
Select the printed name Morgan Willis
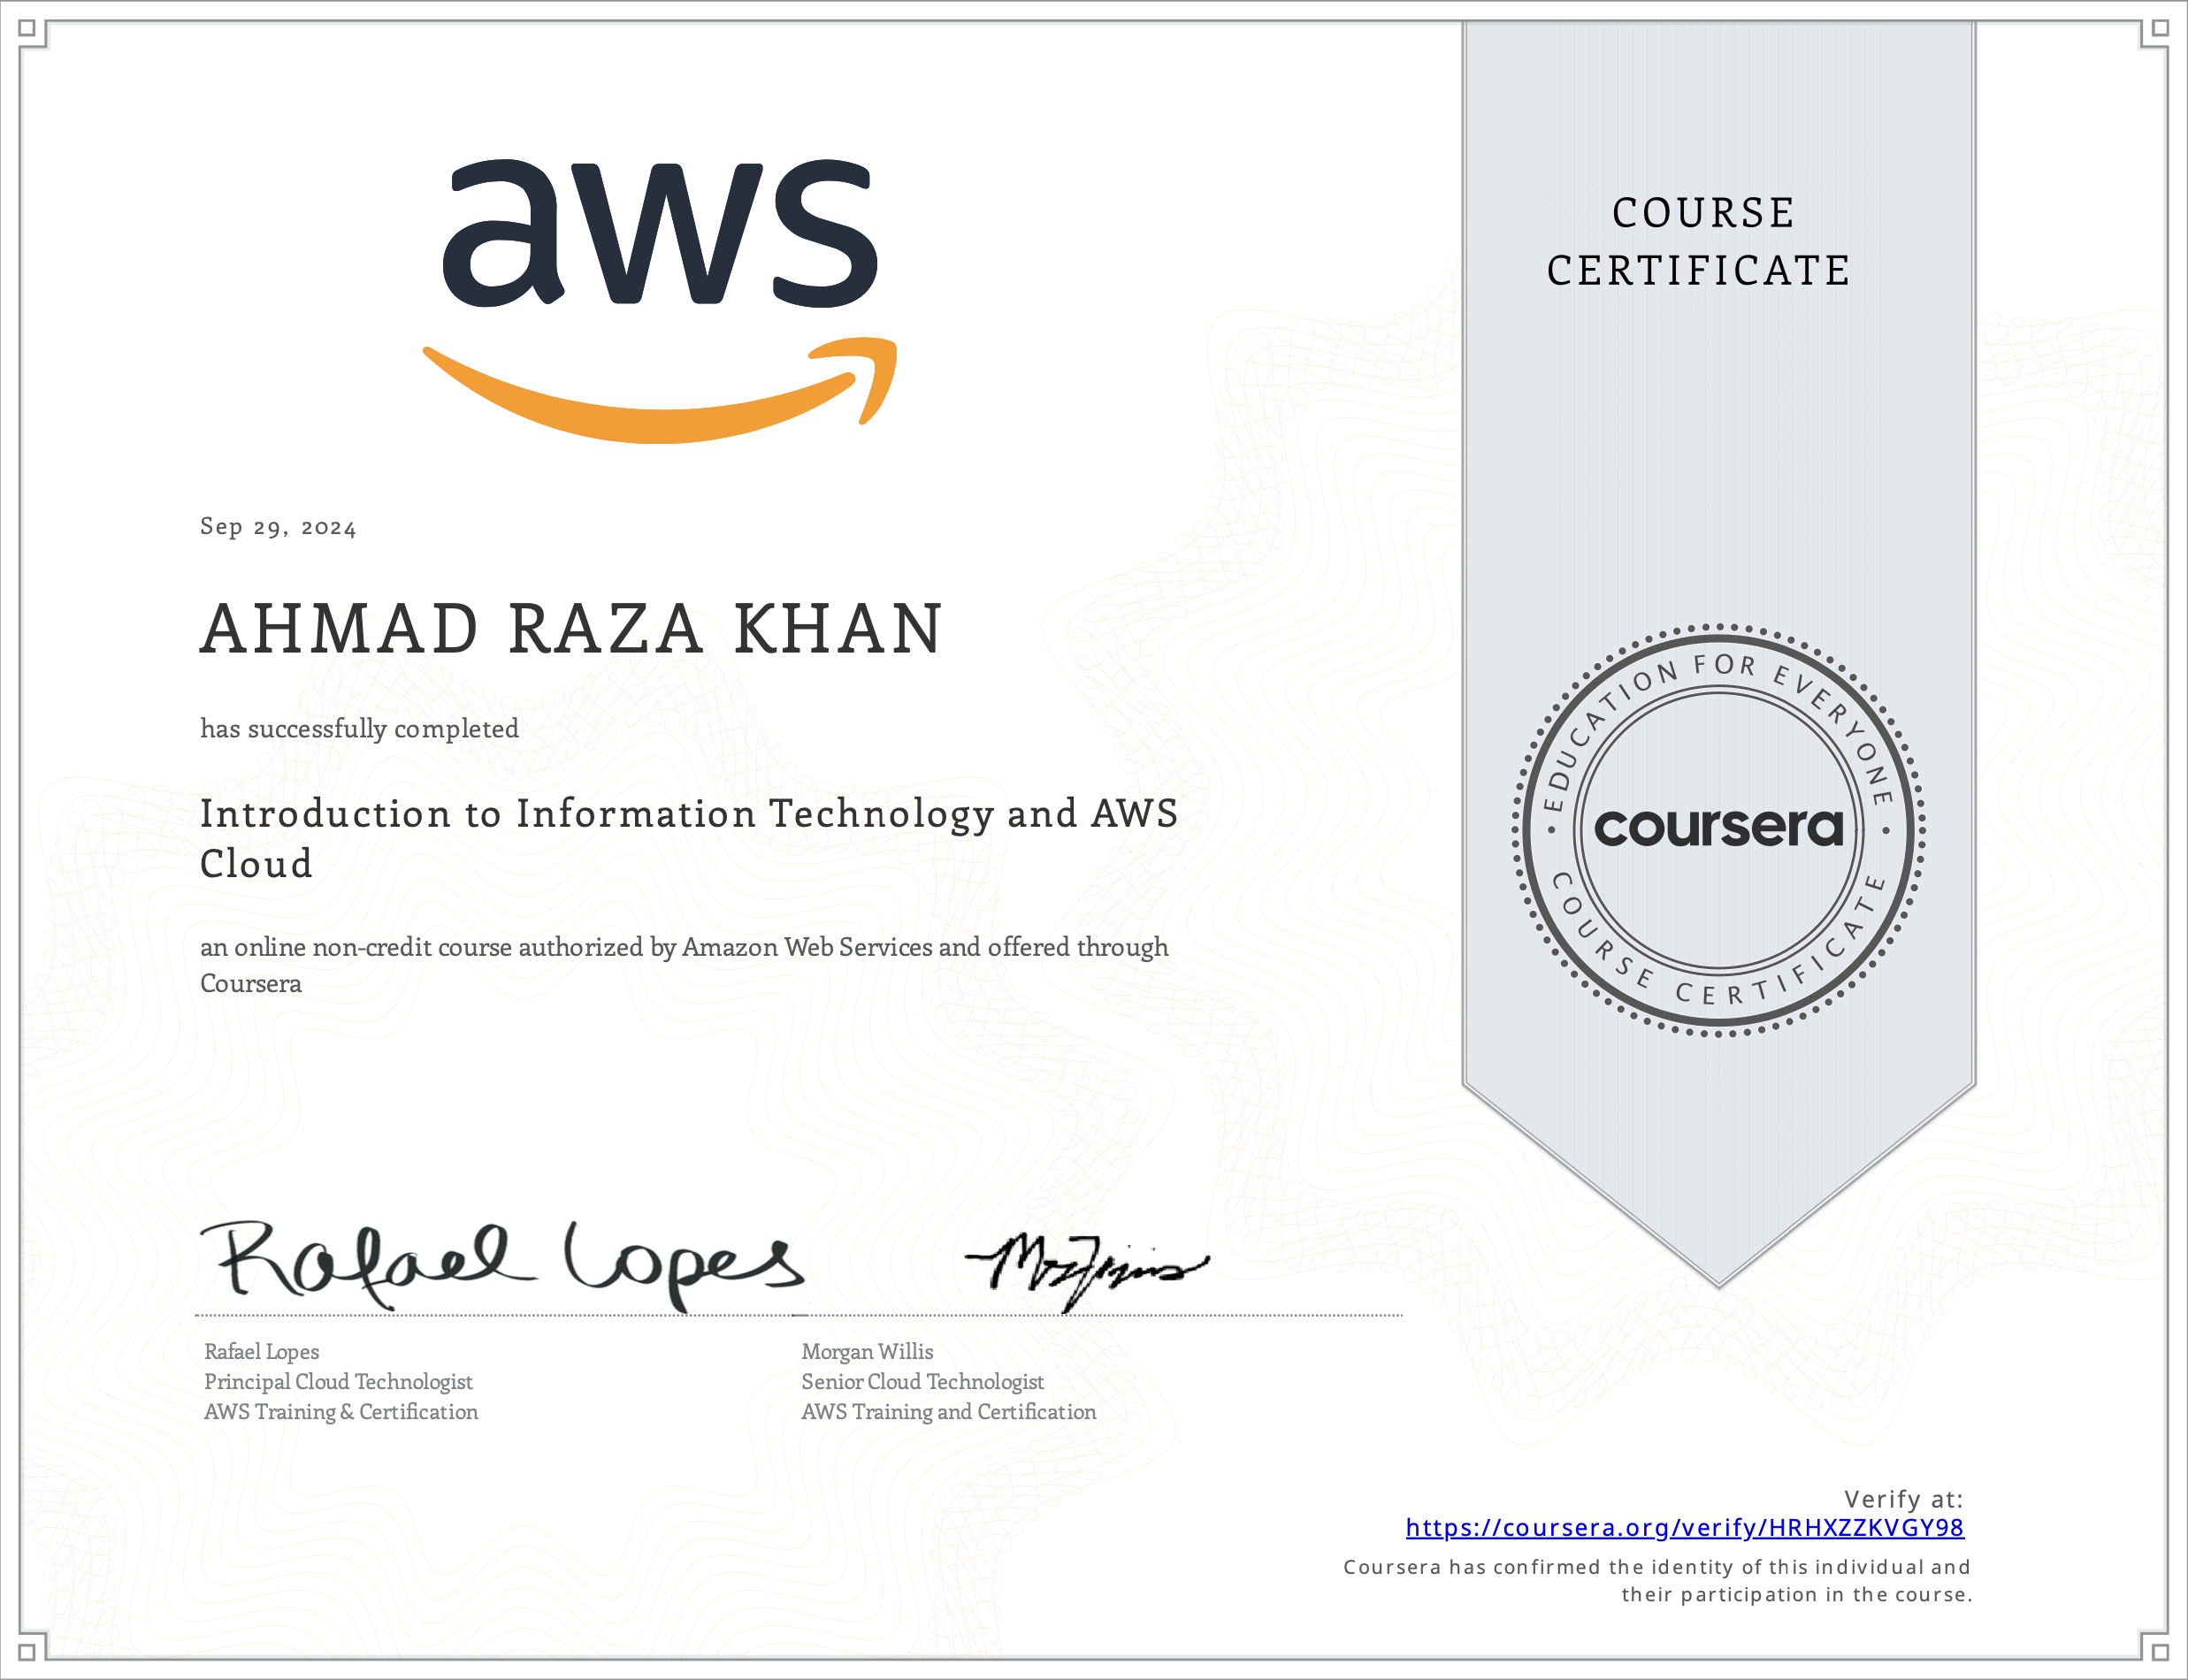click(x=867, y=1351)
